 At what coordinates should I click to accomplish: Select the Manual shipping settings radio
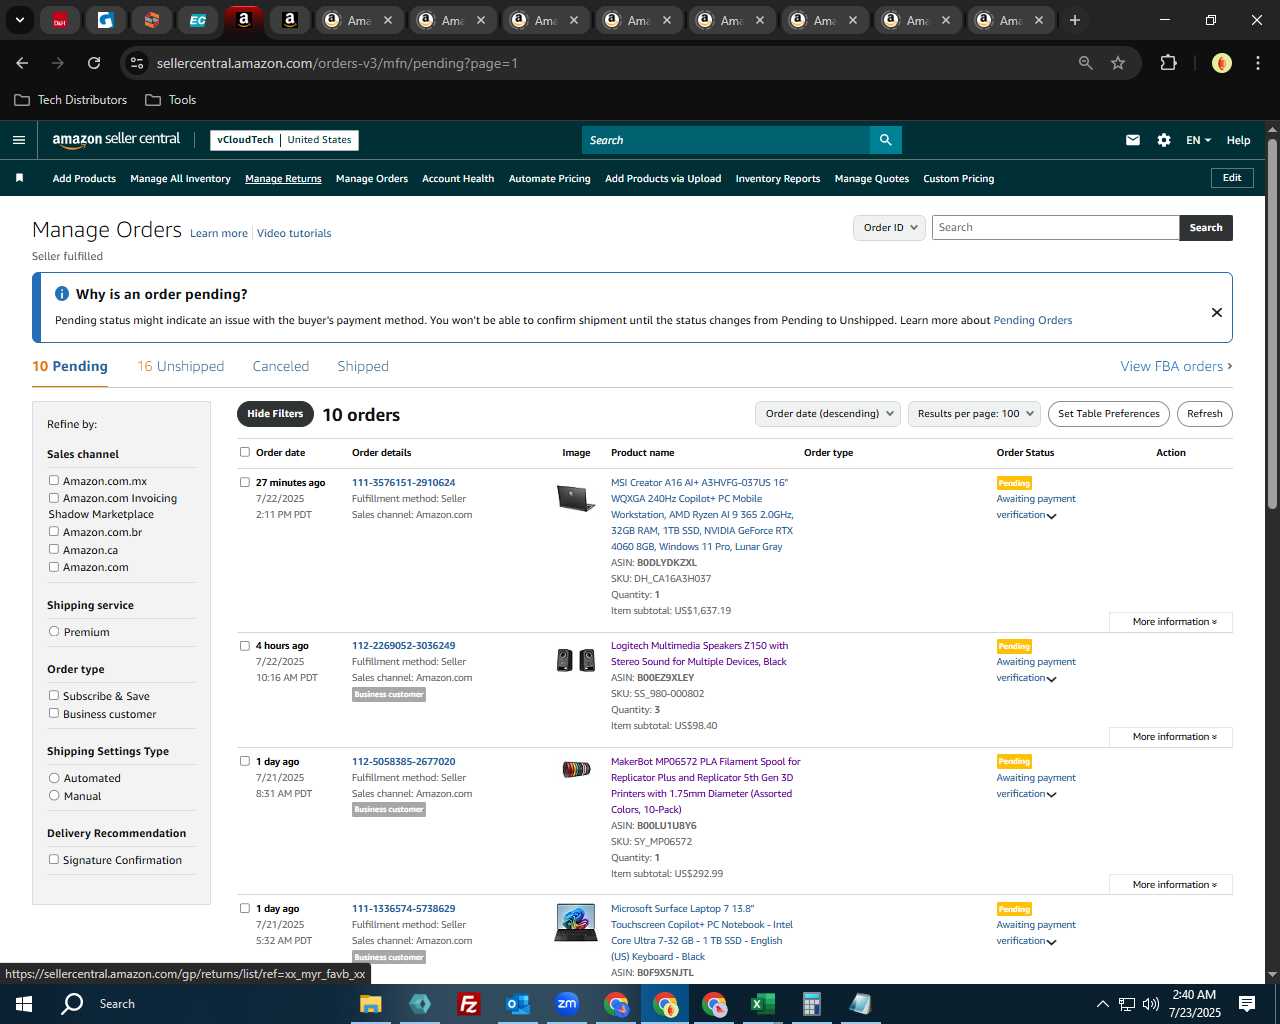54,795
